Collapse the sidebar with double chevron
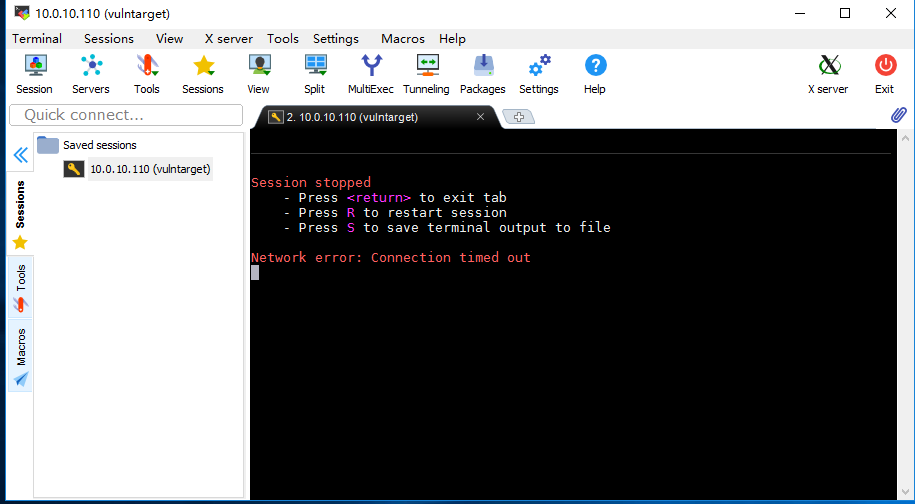915x504 pixels. 20,155
